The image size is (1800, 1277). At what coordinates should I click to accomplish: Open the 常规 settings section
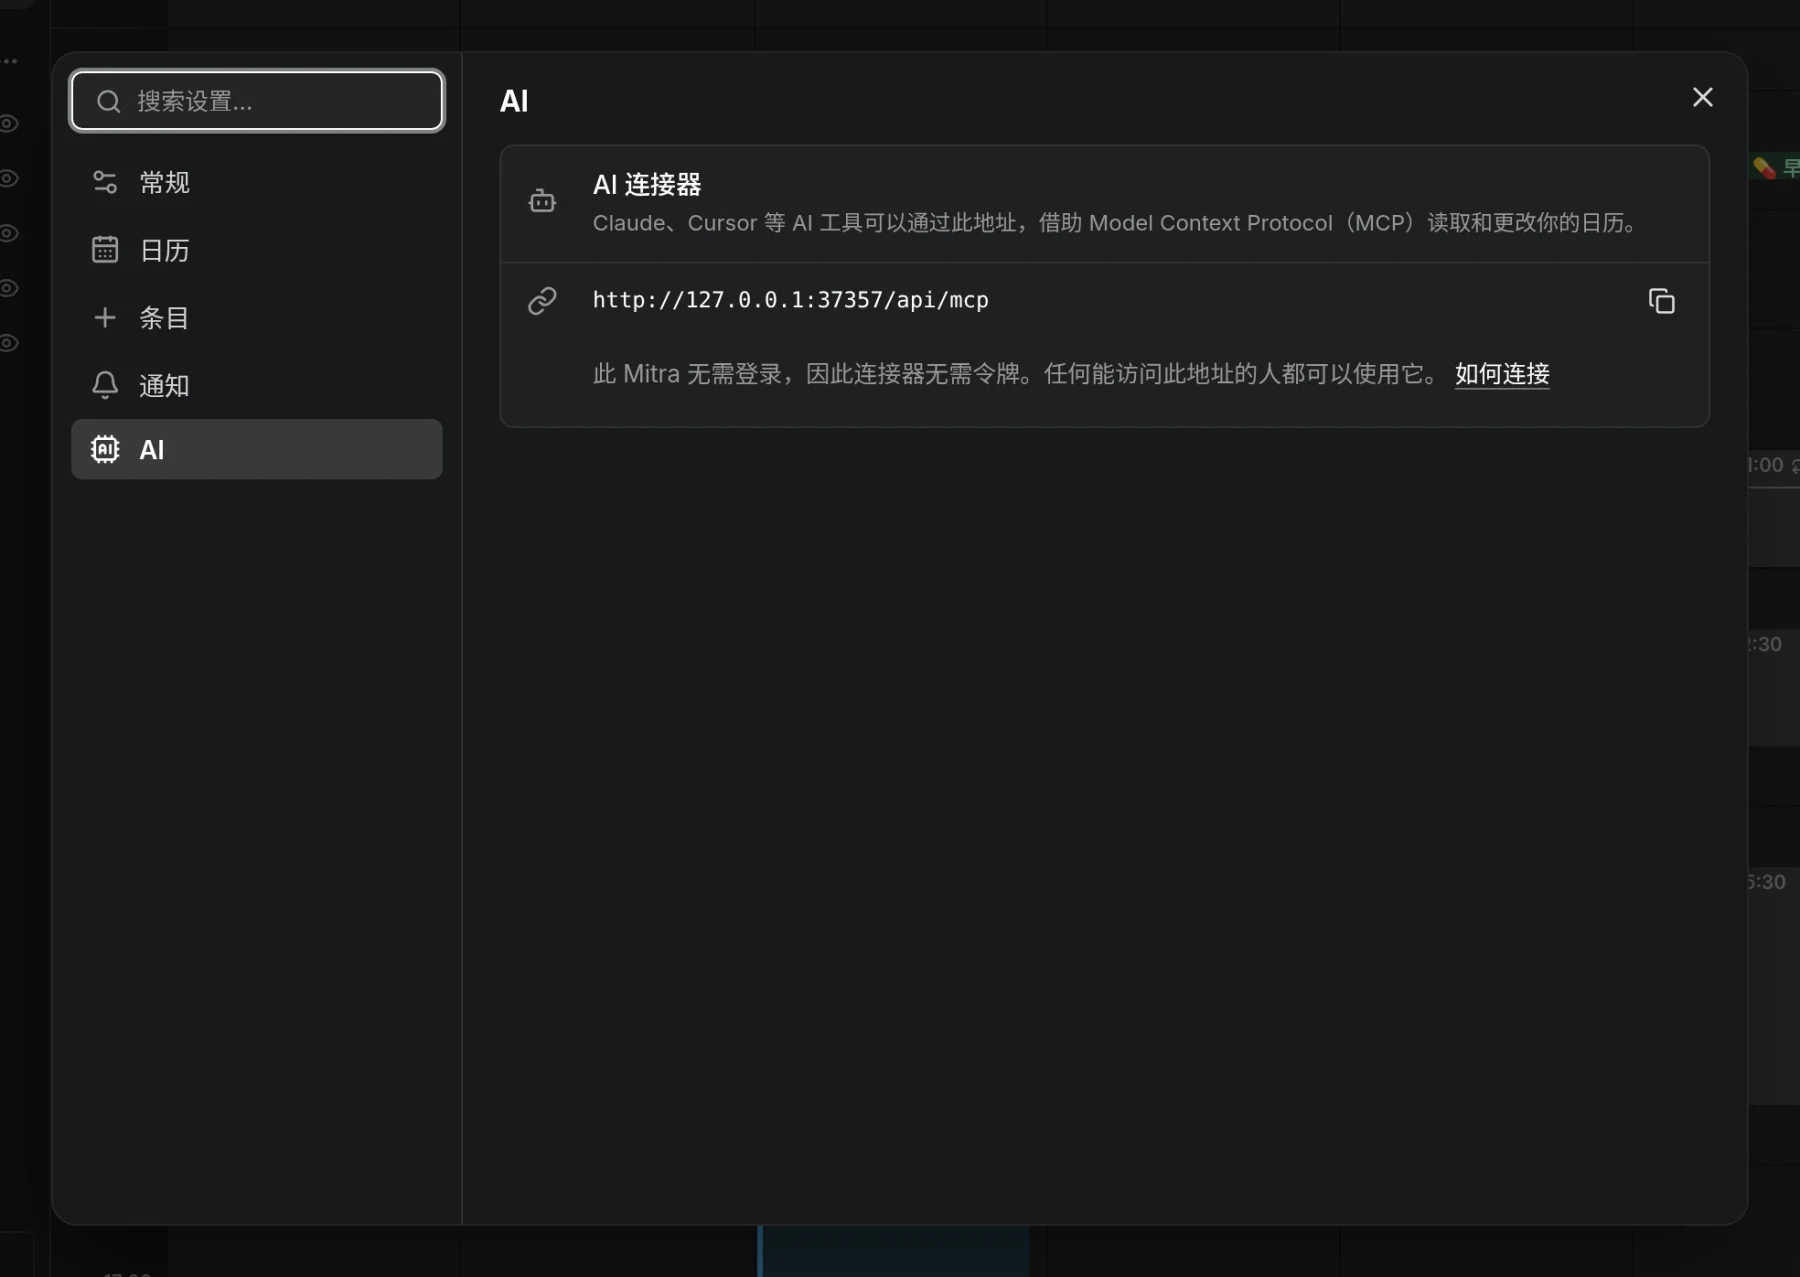coord(257,182)
